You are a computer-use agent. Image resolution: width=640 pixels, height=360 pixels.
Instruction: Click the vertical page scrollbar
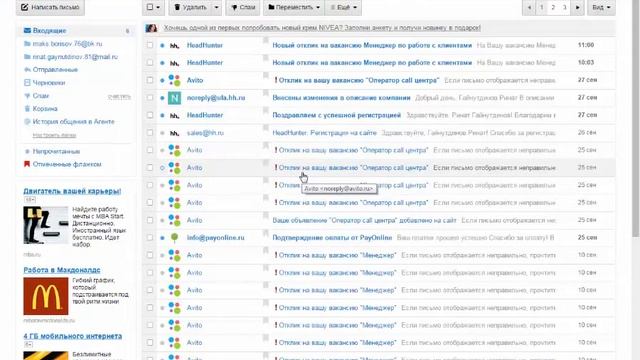click(636, 118)
